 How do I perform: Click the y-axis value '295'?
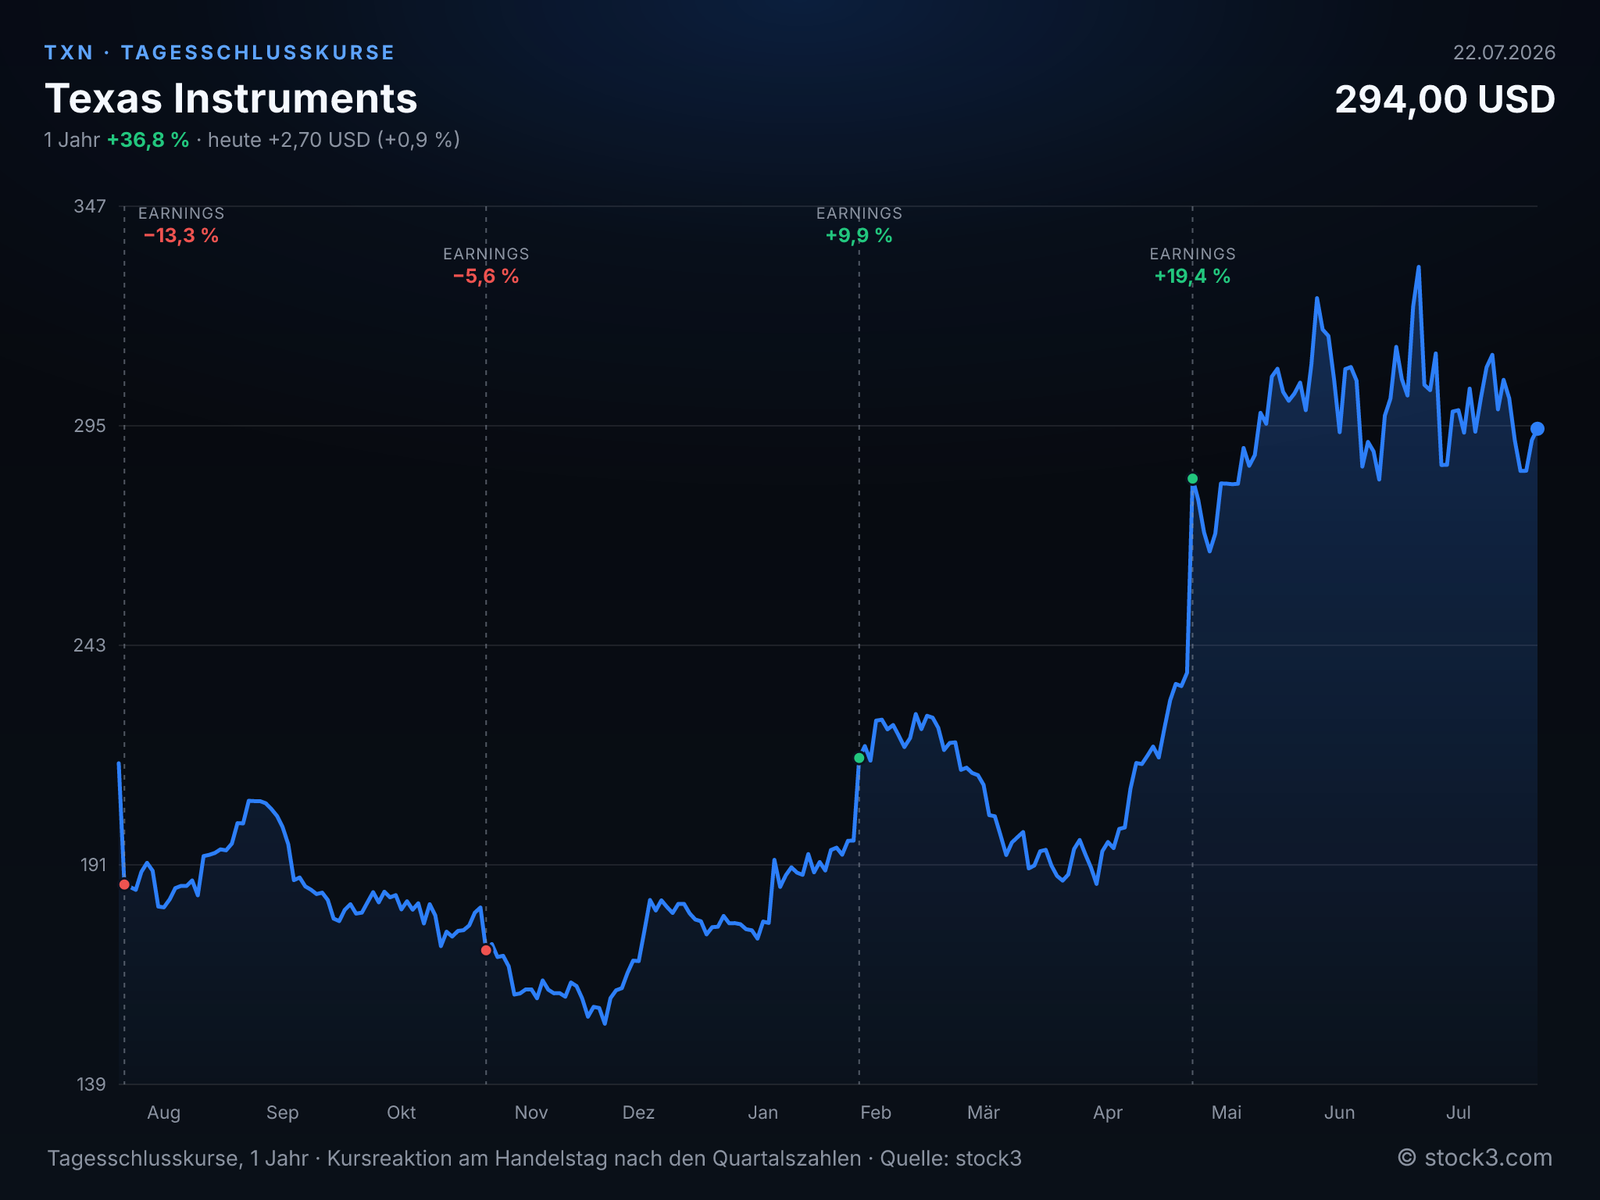click(89, 426)
